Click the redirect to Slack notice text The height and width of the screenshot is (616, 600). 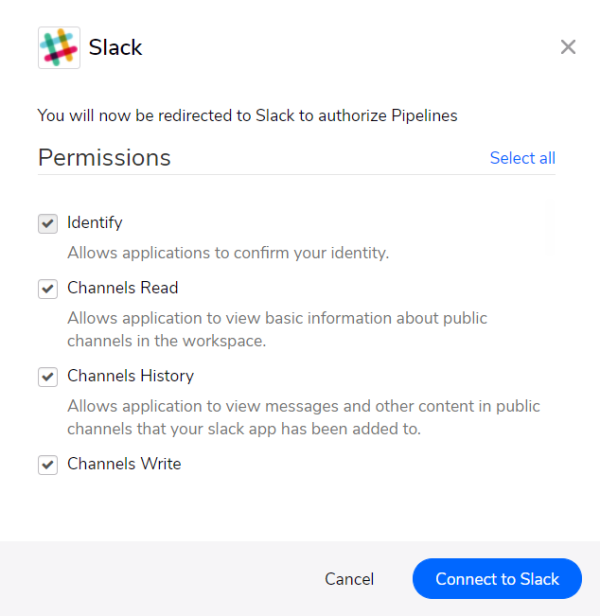pyautogui.click(x=248, y=116)
